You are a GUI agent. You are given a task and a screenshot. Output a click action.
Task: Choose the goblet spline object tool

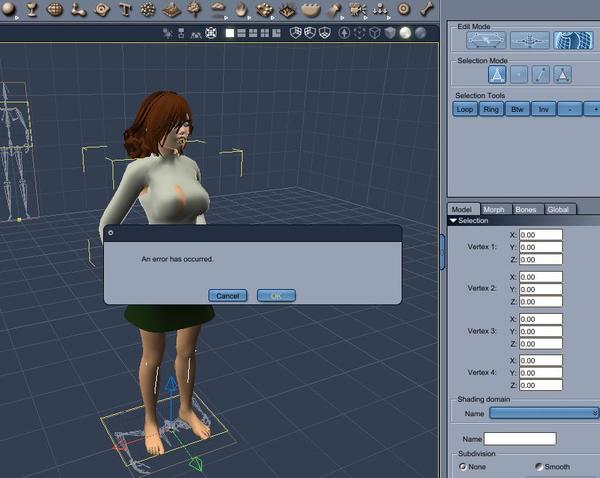tap(32, 9)
